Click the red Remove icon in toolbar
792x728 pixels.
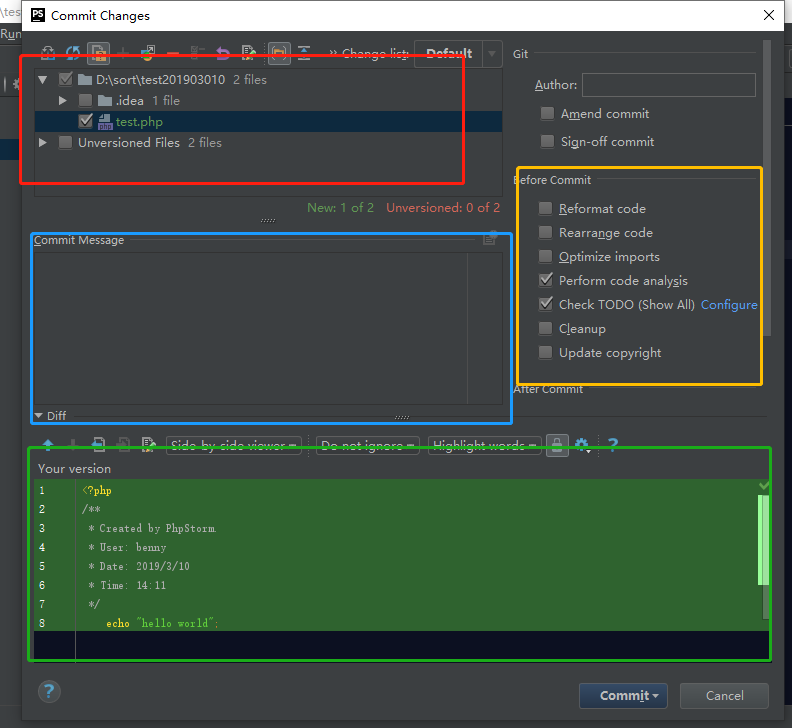click(x=173, y=53)
